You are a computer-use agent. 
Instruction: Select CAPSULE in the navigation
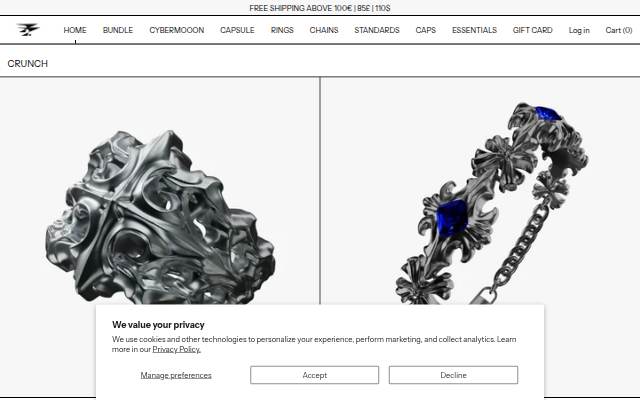(237, 30)
